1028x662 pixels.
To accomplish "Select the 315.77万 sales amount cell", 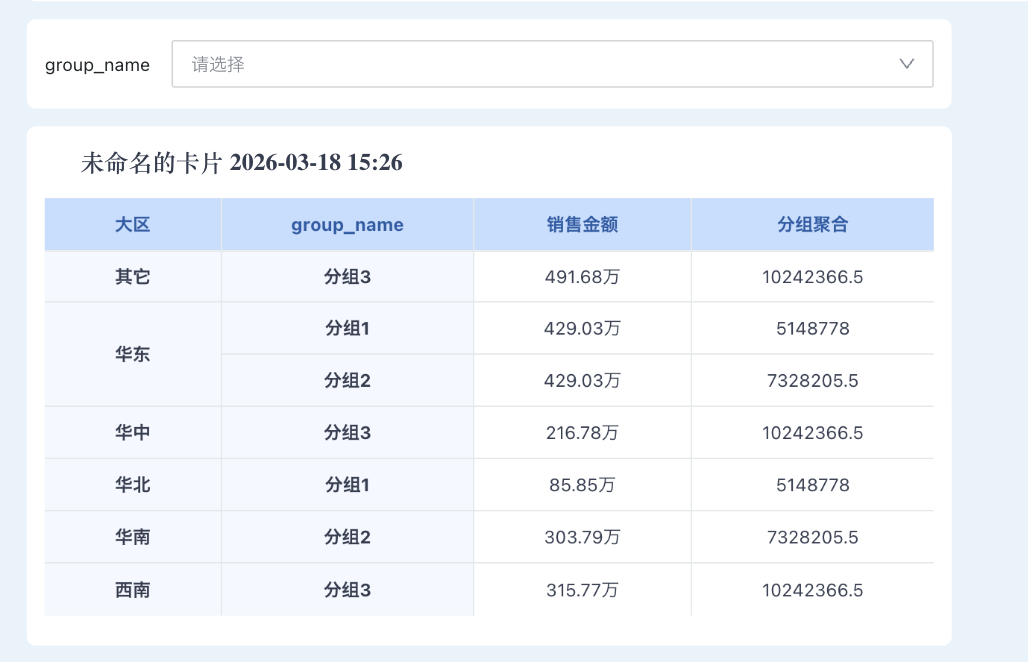I will pos(582,590).
